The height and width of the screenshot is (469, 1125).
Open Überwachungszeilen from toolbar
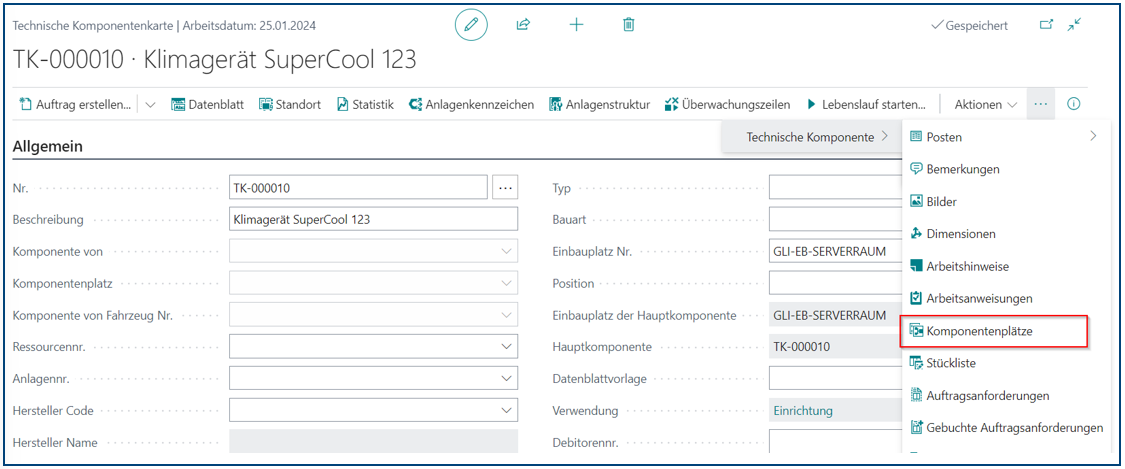pos(728,105)
